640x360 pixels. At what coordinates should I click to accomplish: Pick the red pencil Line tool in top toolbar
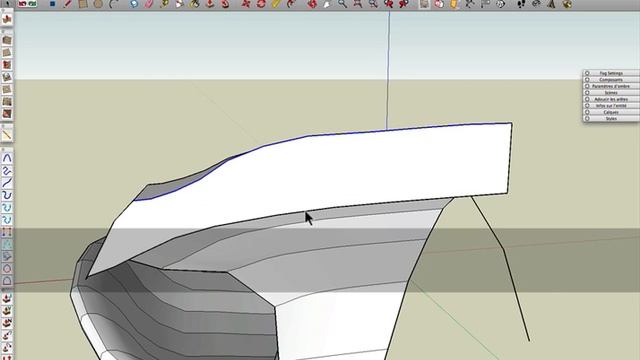[68, 4]
